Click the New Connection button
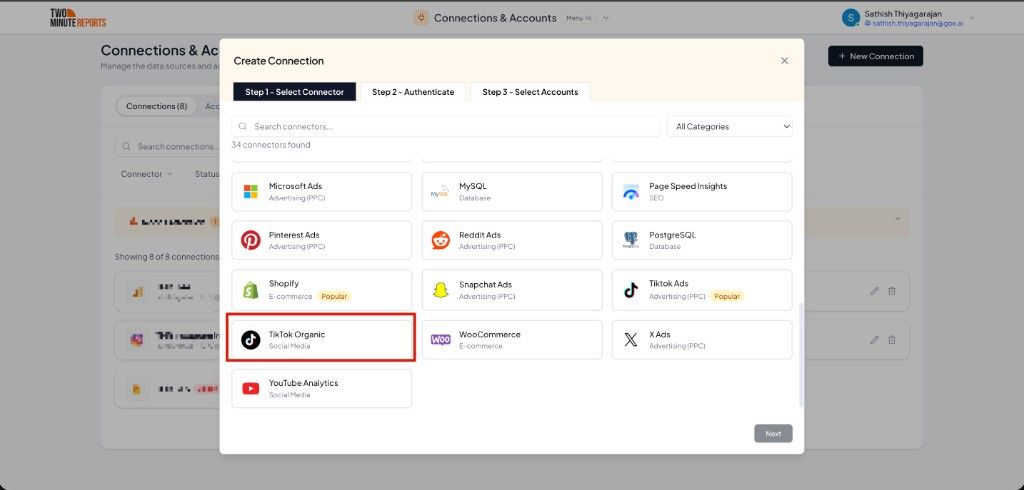 [x=876, y=56]
